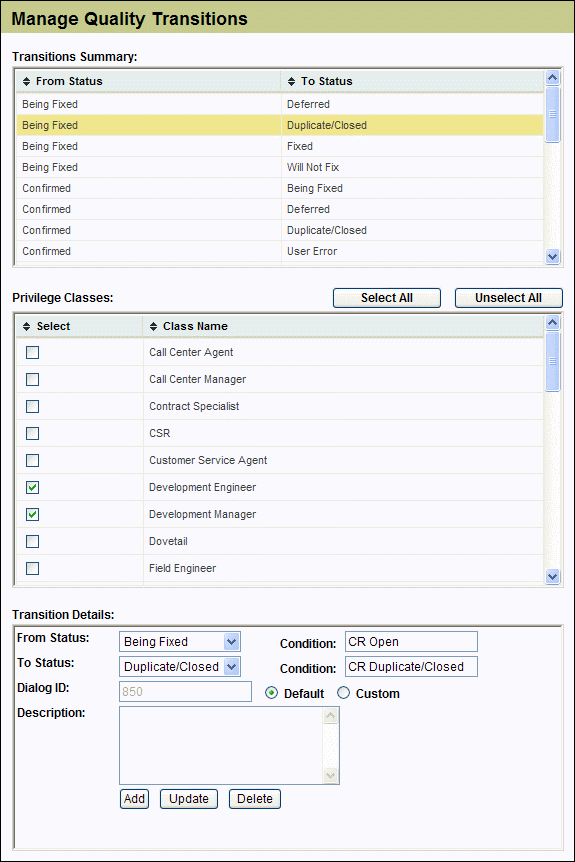Click the Unselect All button
Viewport: 575px width, 862px height.
[508, 298]
